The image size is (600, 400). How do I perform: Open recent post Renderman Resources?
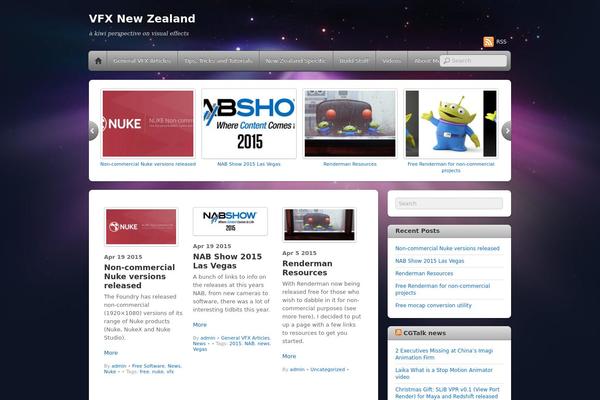pyautogui.click(x=424, y=274)
